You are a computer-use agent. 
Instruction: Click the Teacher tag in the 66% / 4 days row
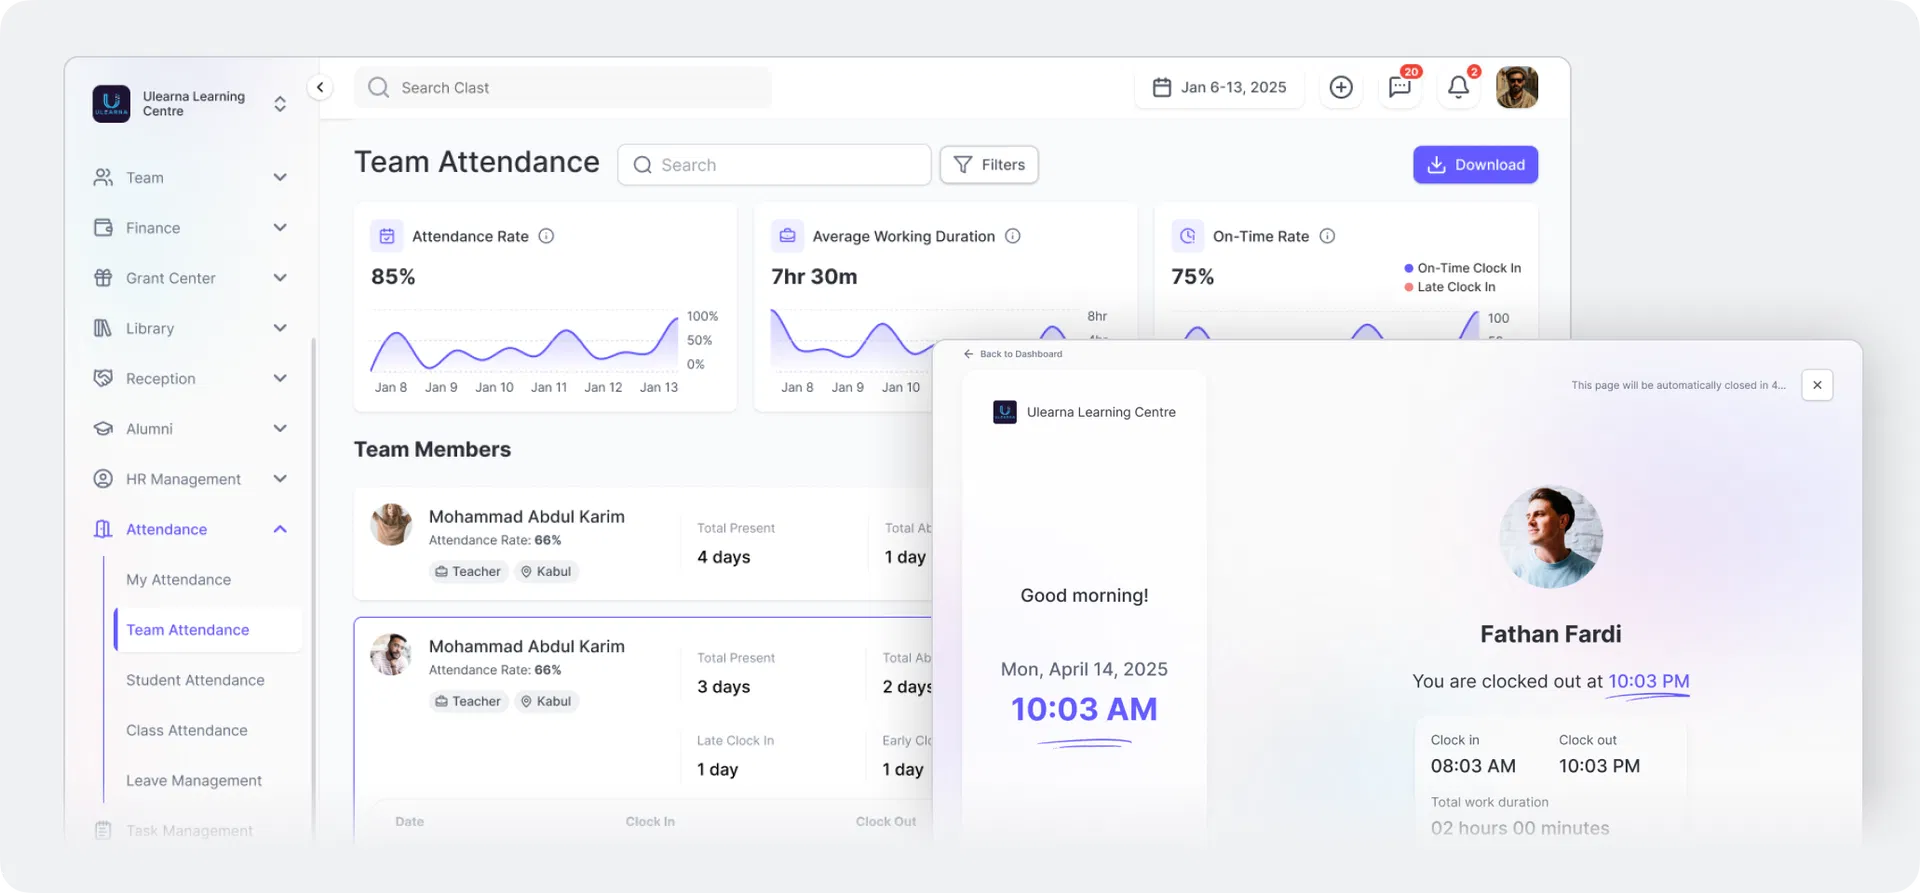(468, 572)
